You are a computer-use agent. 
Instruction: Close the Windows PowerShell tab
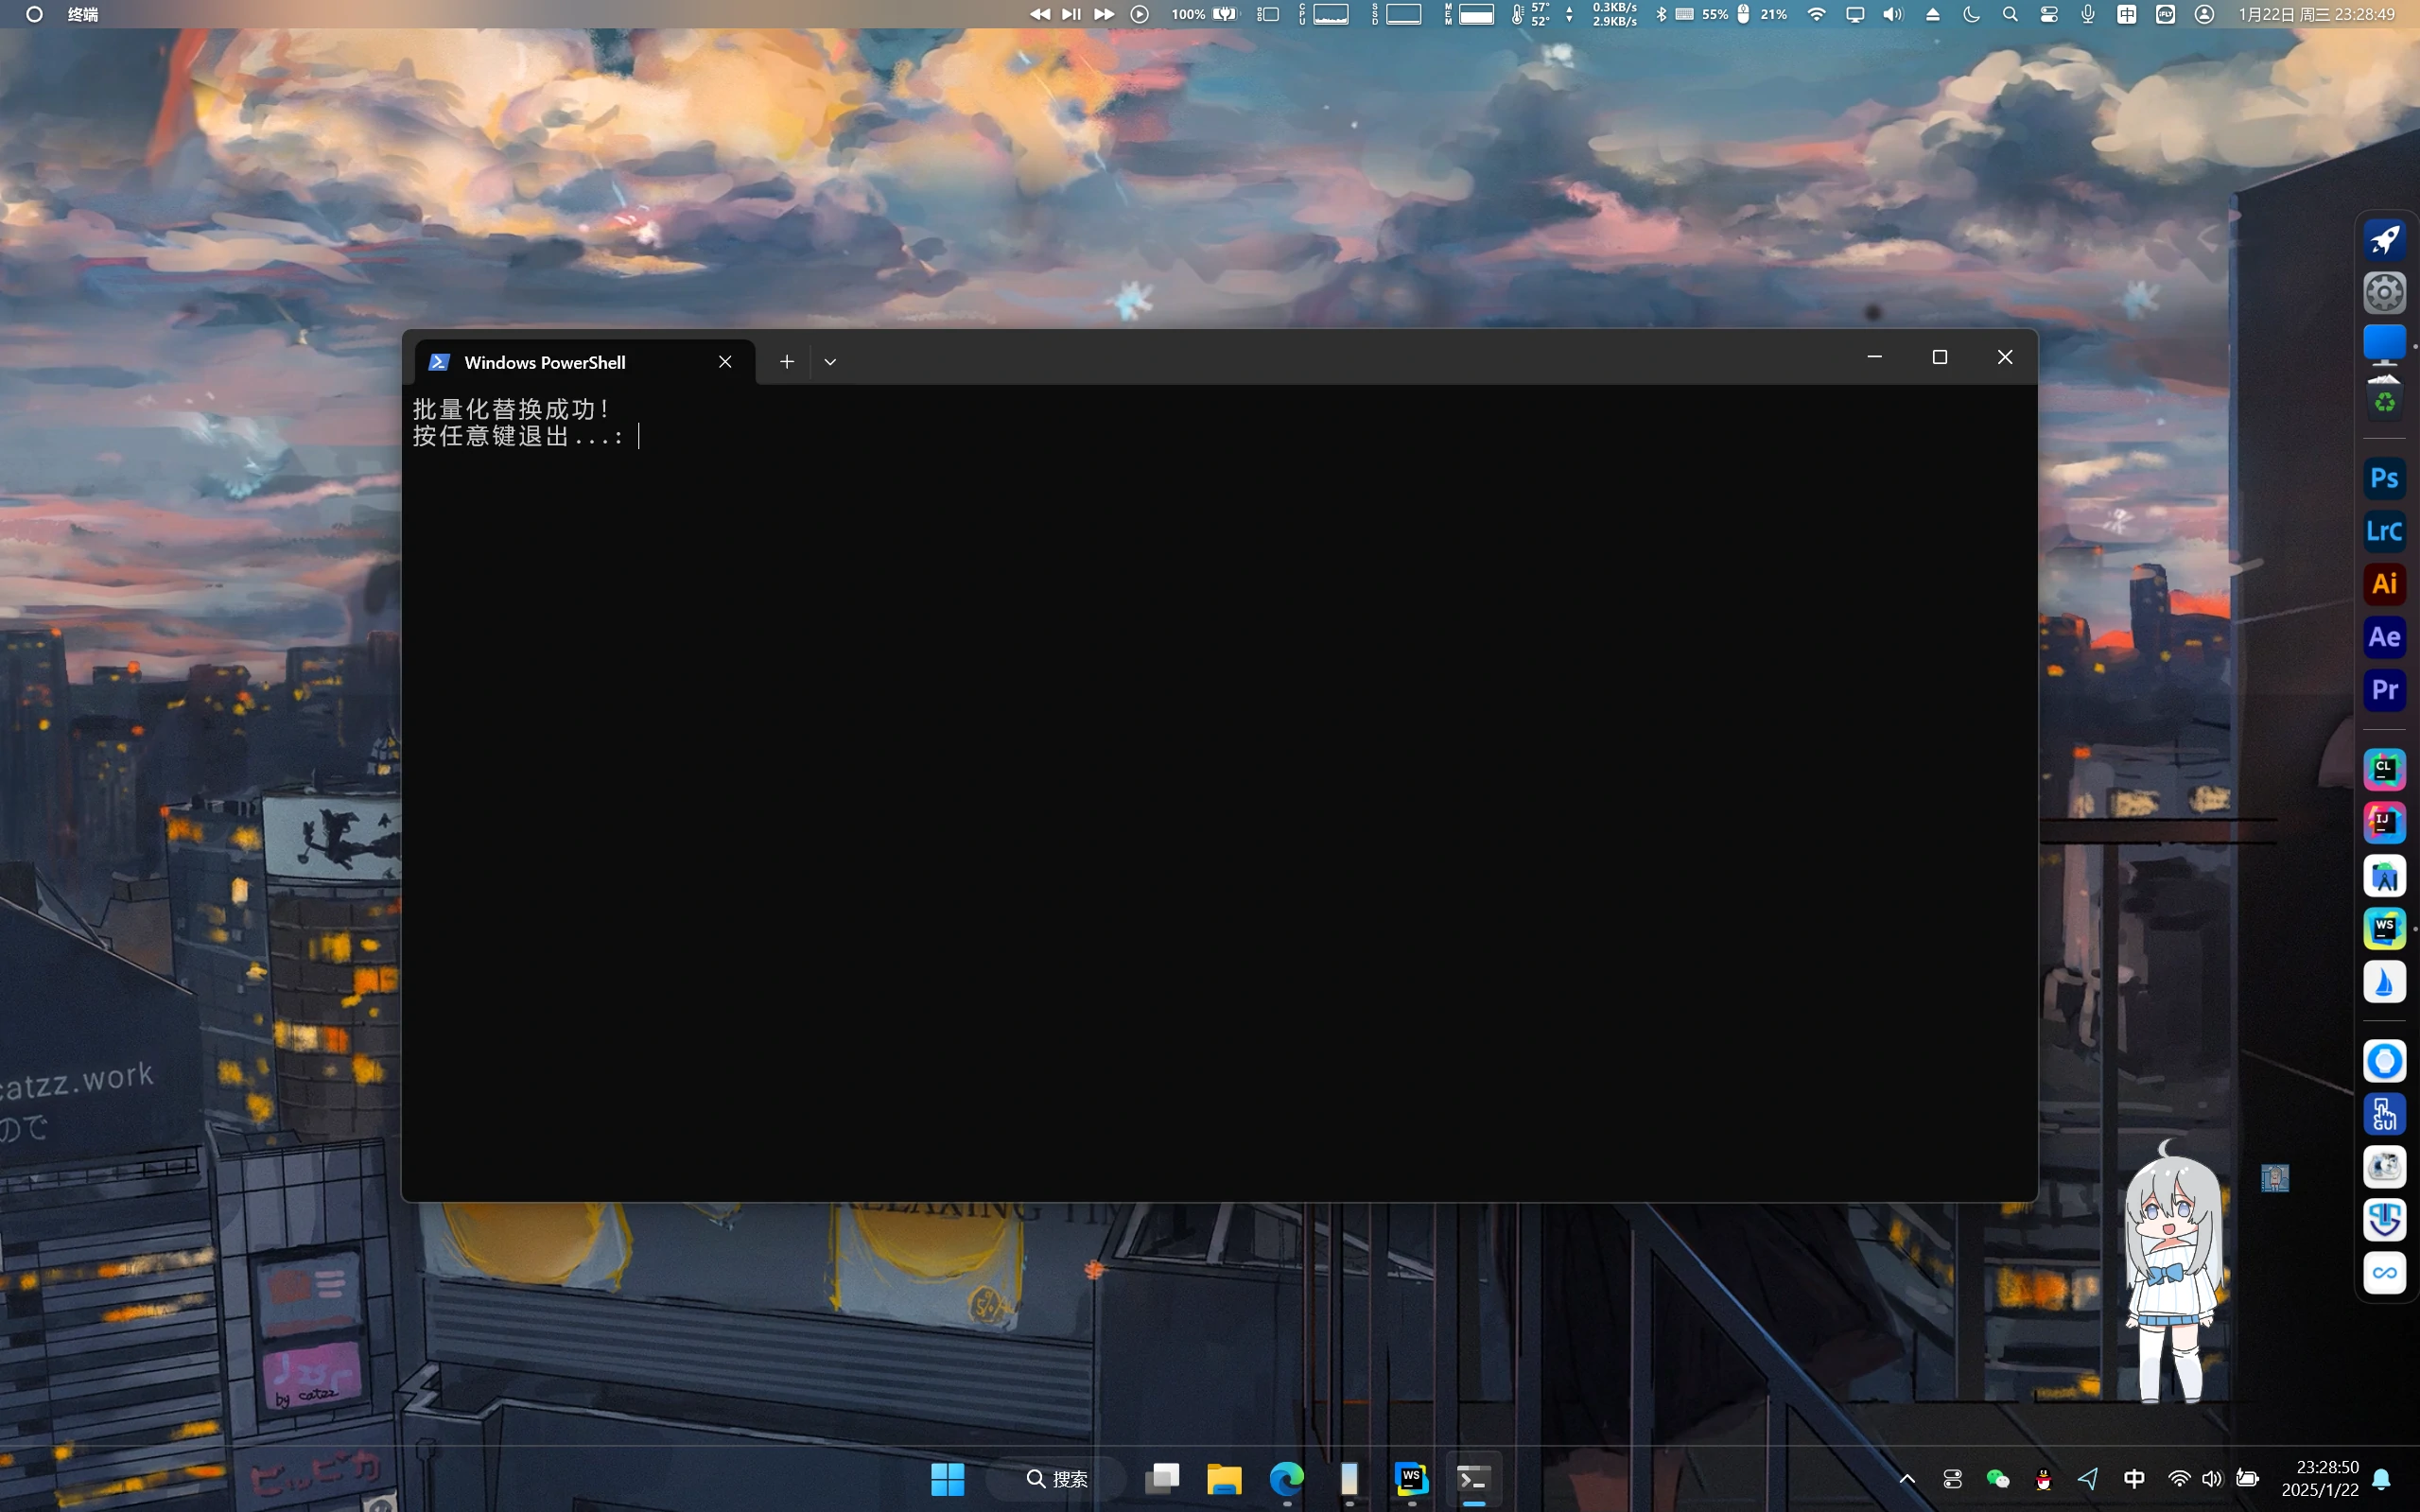725,362
